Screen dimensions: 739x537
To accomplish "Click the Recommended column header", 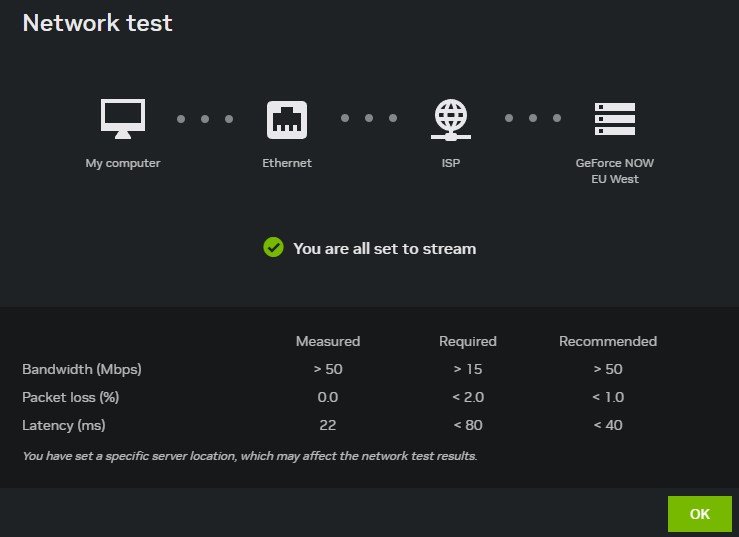I will coord(608,341).
